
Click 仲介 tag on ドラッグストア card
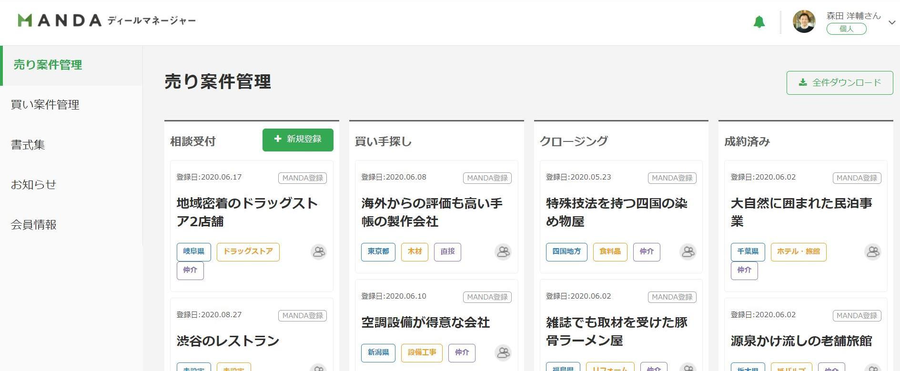pyautogui.click(x=190, y=270)
